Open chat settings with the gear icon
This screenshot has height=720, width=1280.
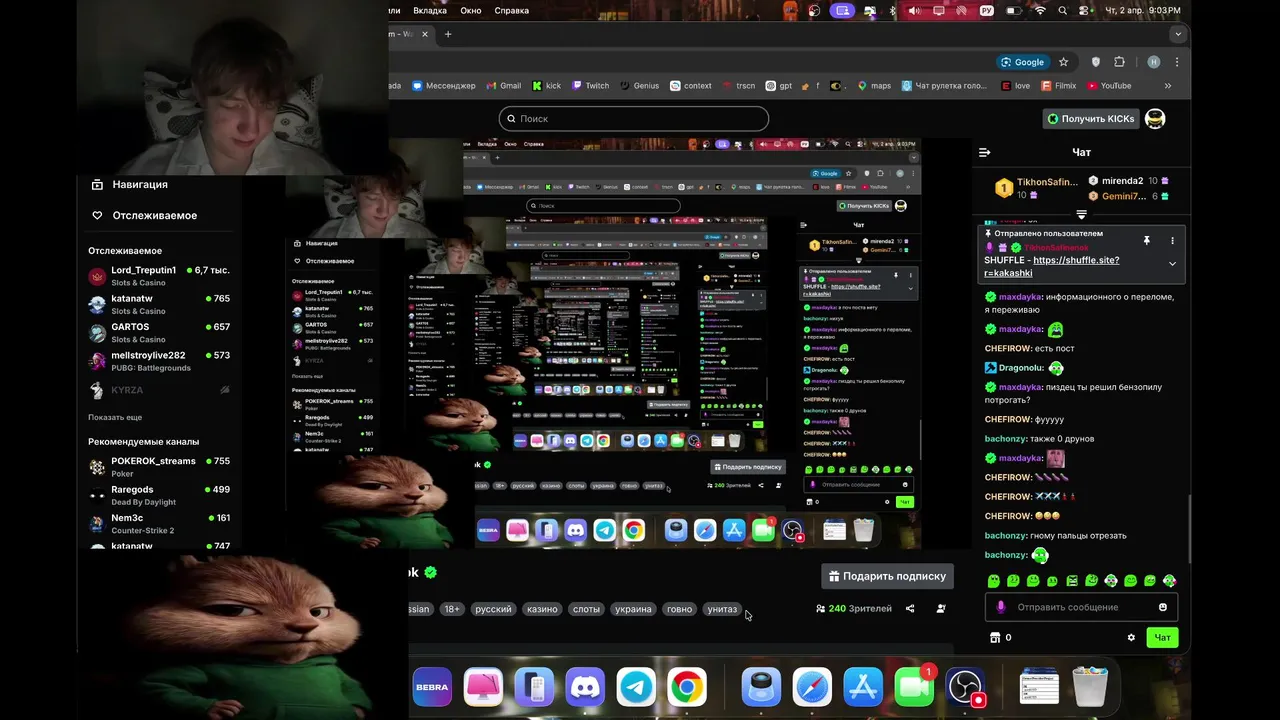tap(1131, 637)
